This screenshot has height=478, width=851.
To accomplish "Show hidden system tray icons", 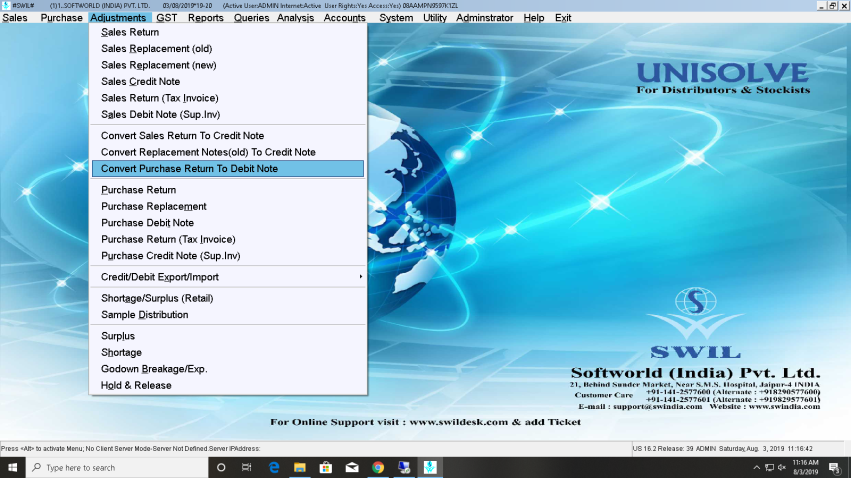I will 756,467.
